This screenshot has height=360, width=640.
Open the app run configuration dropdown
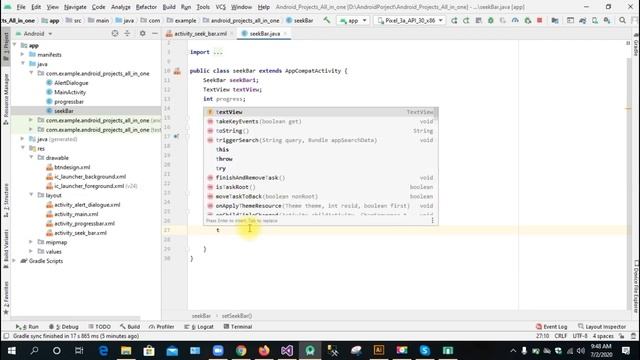[353, 20]
